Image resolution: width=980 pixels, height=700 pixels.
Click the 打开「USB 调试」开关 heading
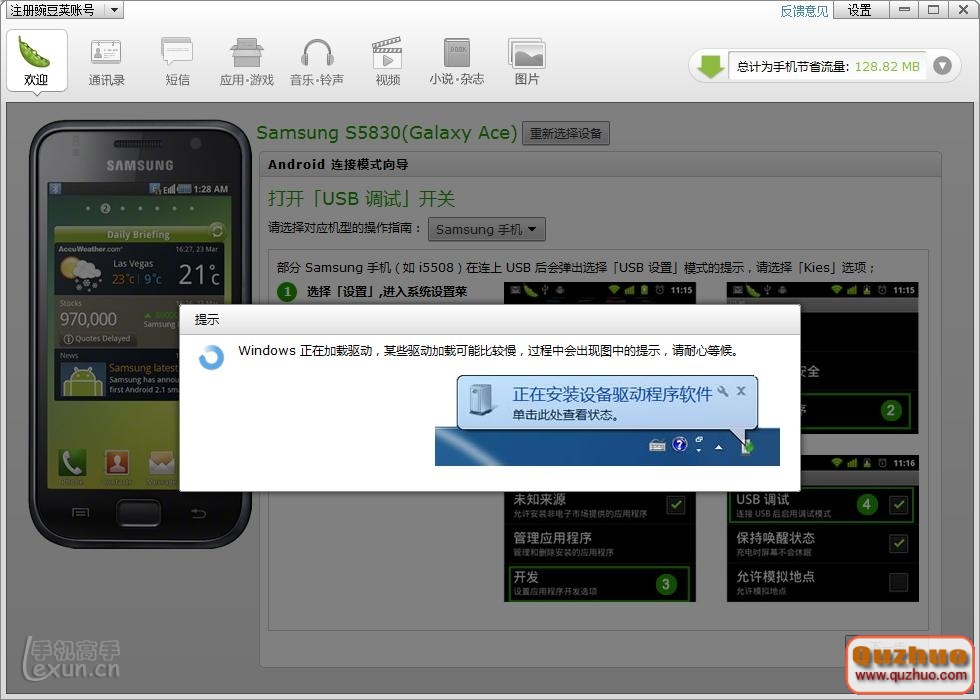361,199
